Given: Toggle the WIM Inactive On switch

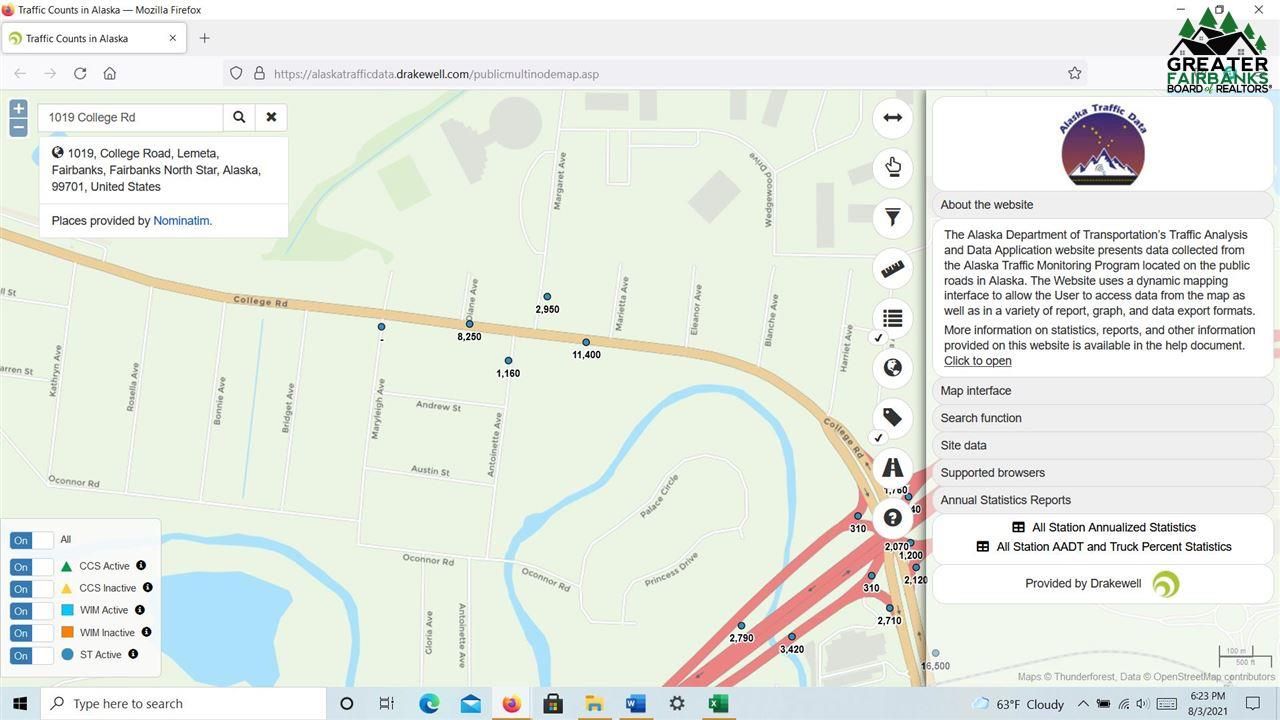Looking at the screenshot, I should tap(30, 633).
